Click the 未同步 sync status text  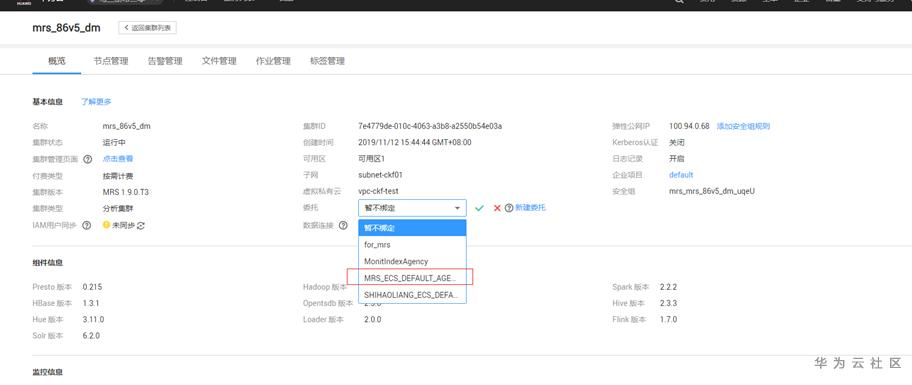click(123, 226)
